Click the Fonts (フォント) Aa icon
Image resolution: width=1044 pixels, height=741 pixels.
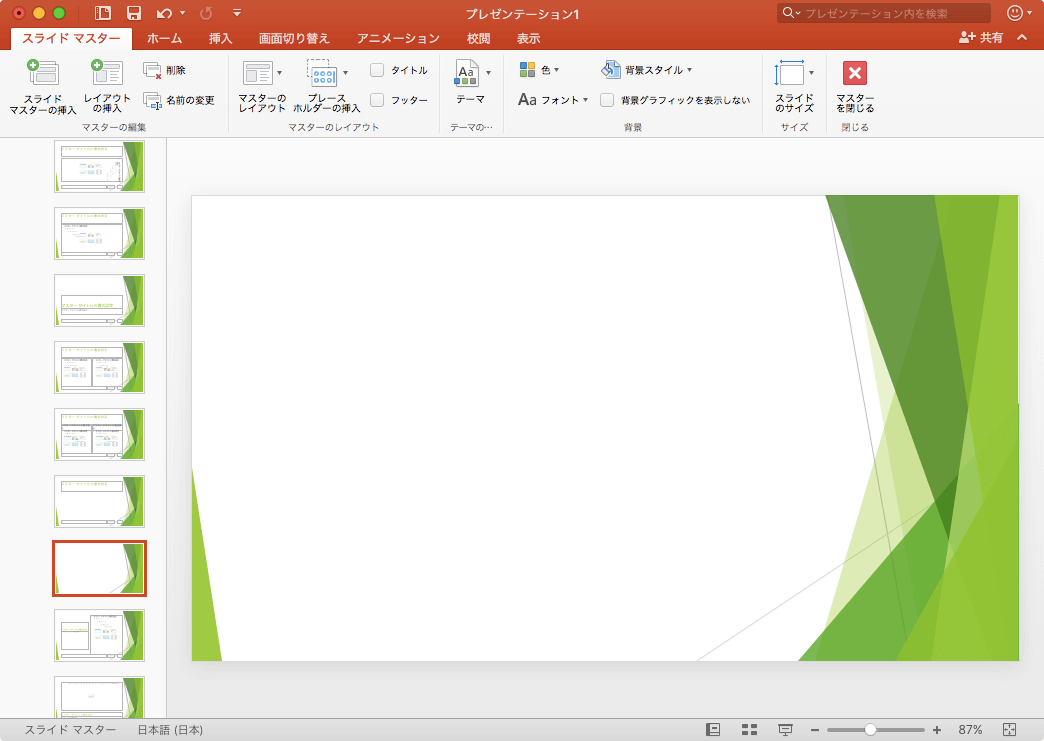[527, 100]
